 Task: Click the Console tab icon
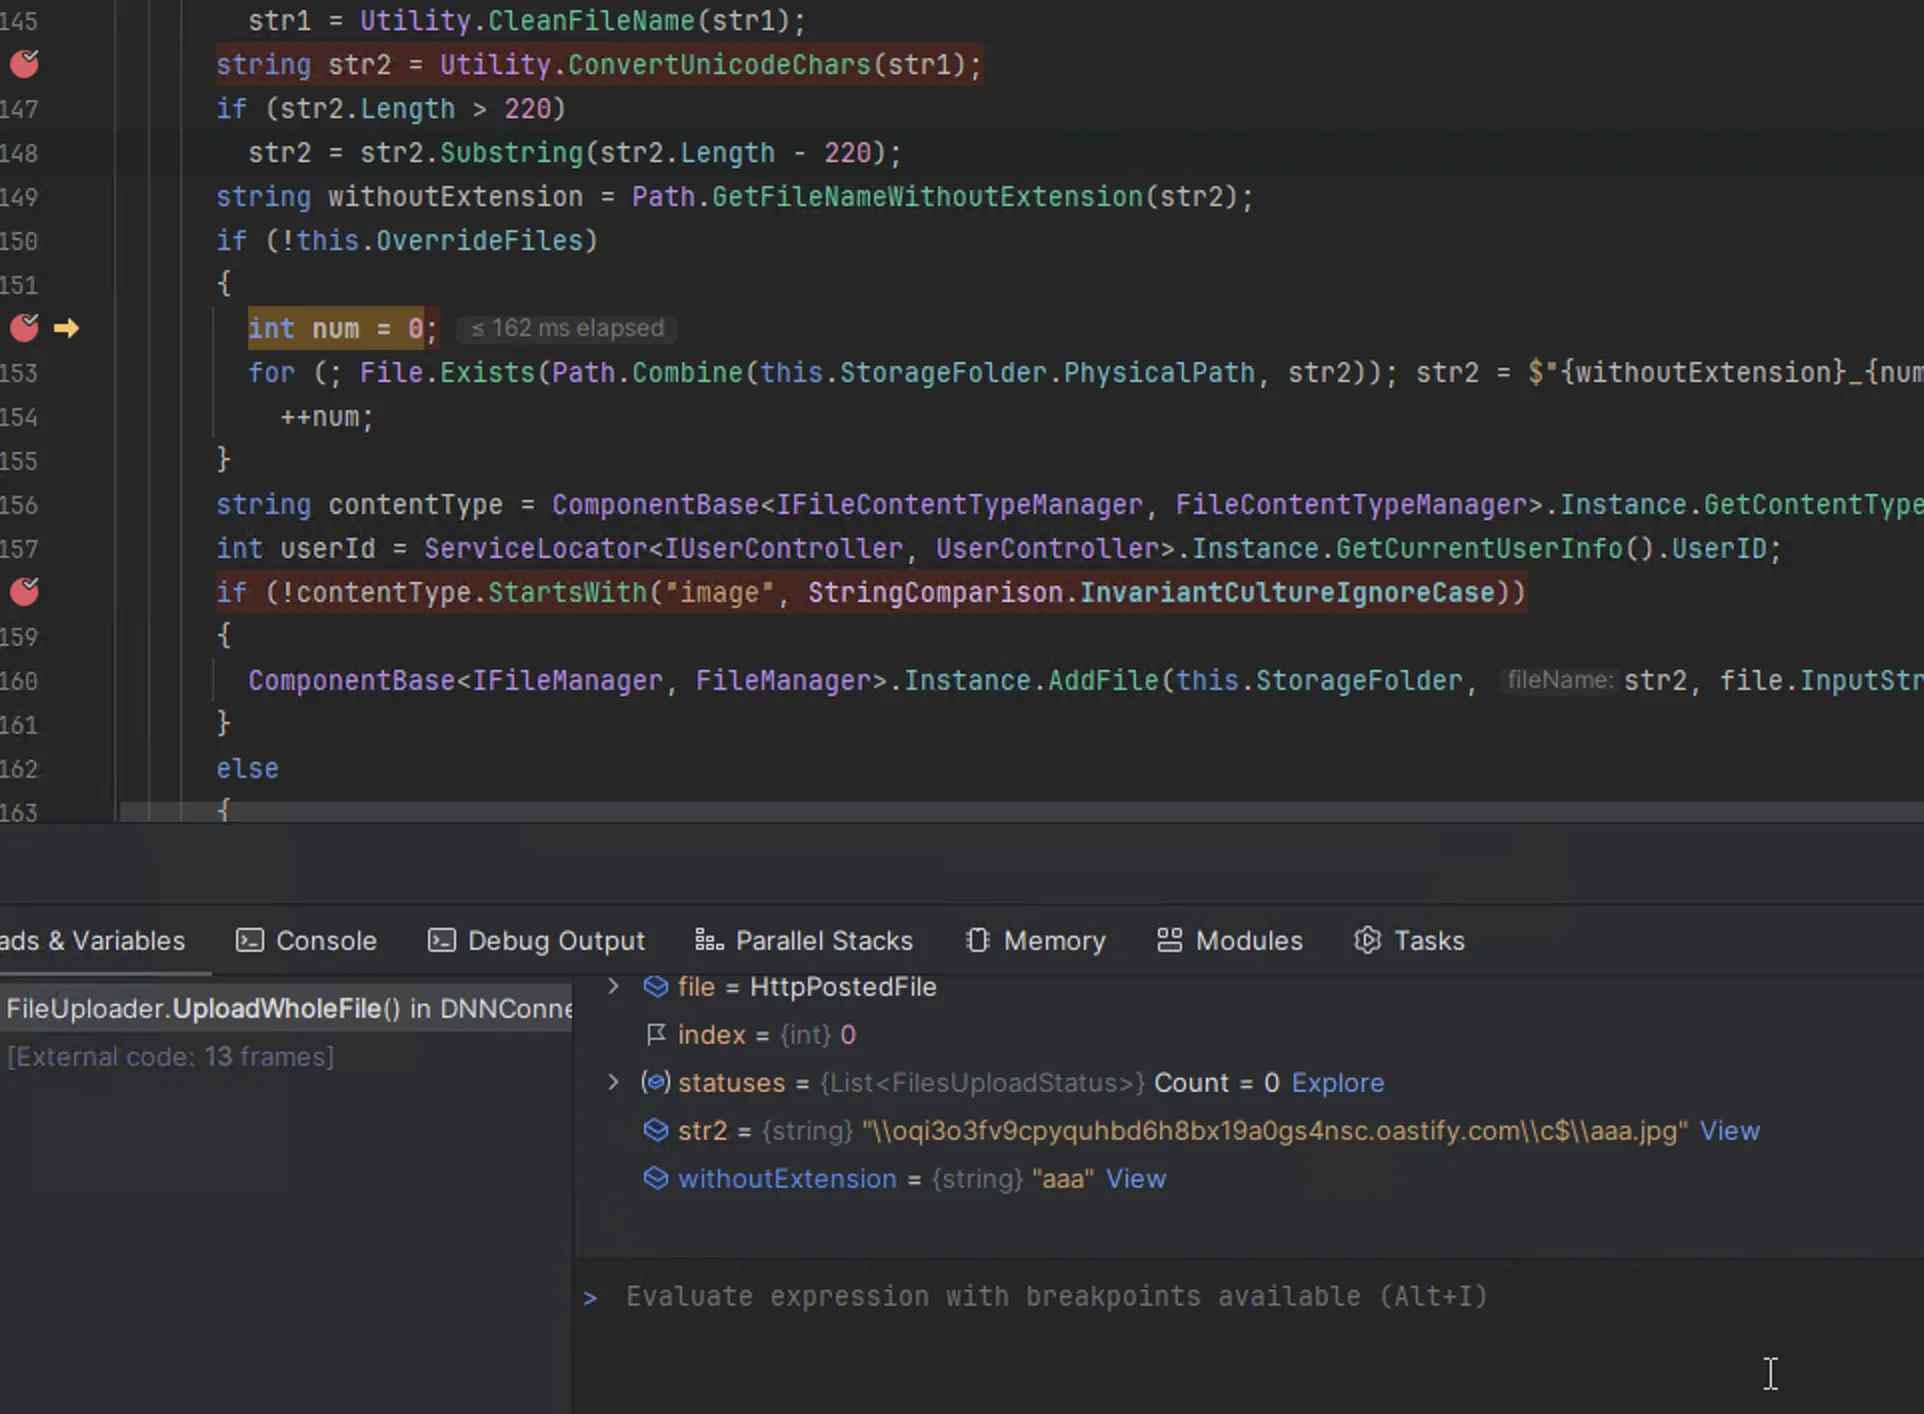(249, 941)
